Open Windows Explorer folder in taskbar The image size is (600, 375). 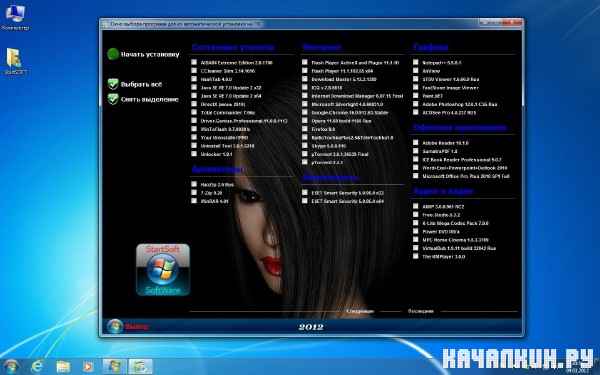63,367
